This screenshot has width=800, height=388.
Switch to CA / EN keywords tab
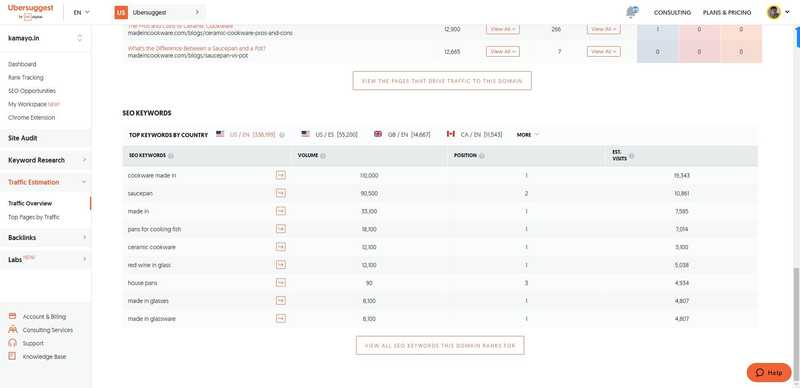pyautogui.click(x=474, y=134)
